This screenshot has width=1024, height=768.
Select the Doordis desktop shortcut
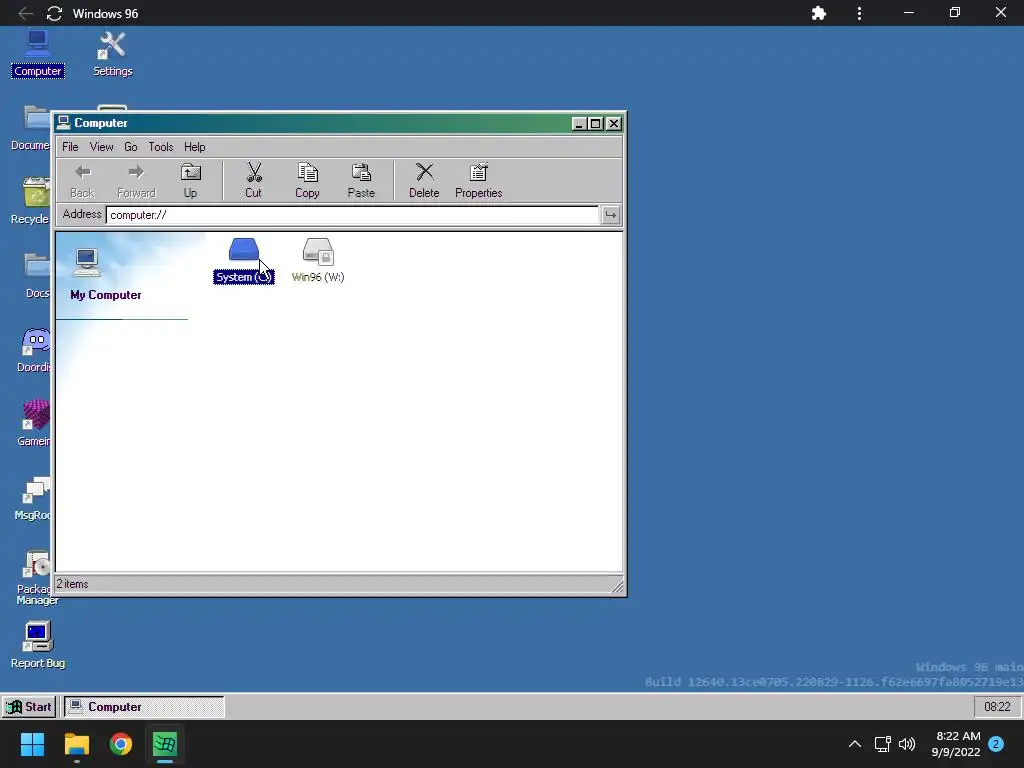pos(34,350)
